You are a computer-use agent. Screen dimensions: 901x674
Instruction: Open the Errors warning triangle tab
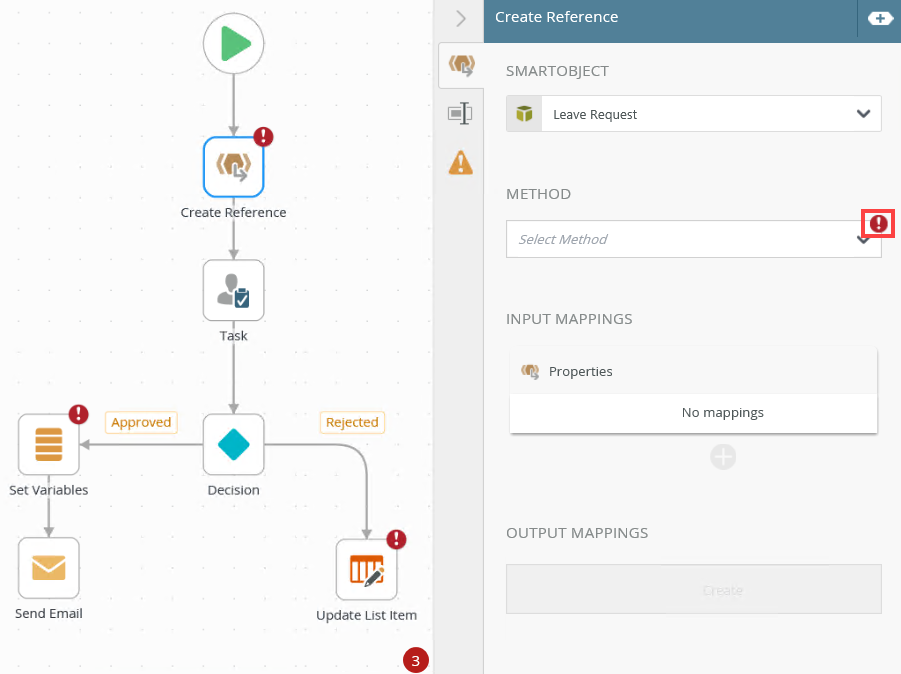click(x=461, y=162)
